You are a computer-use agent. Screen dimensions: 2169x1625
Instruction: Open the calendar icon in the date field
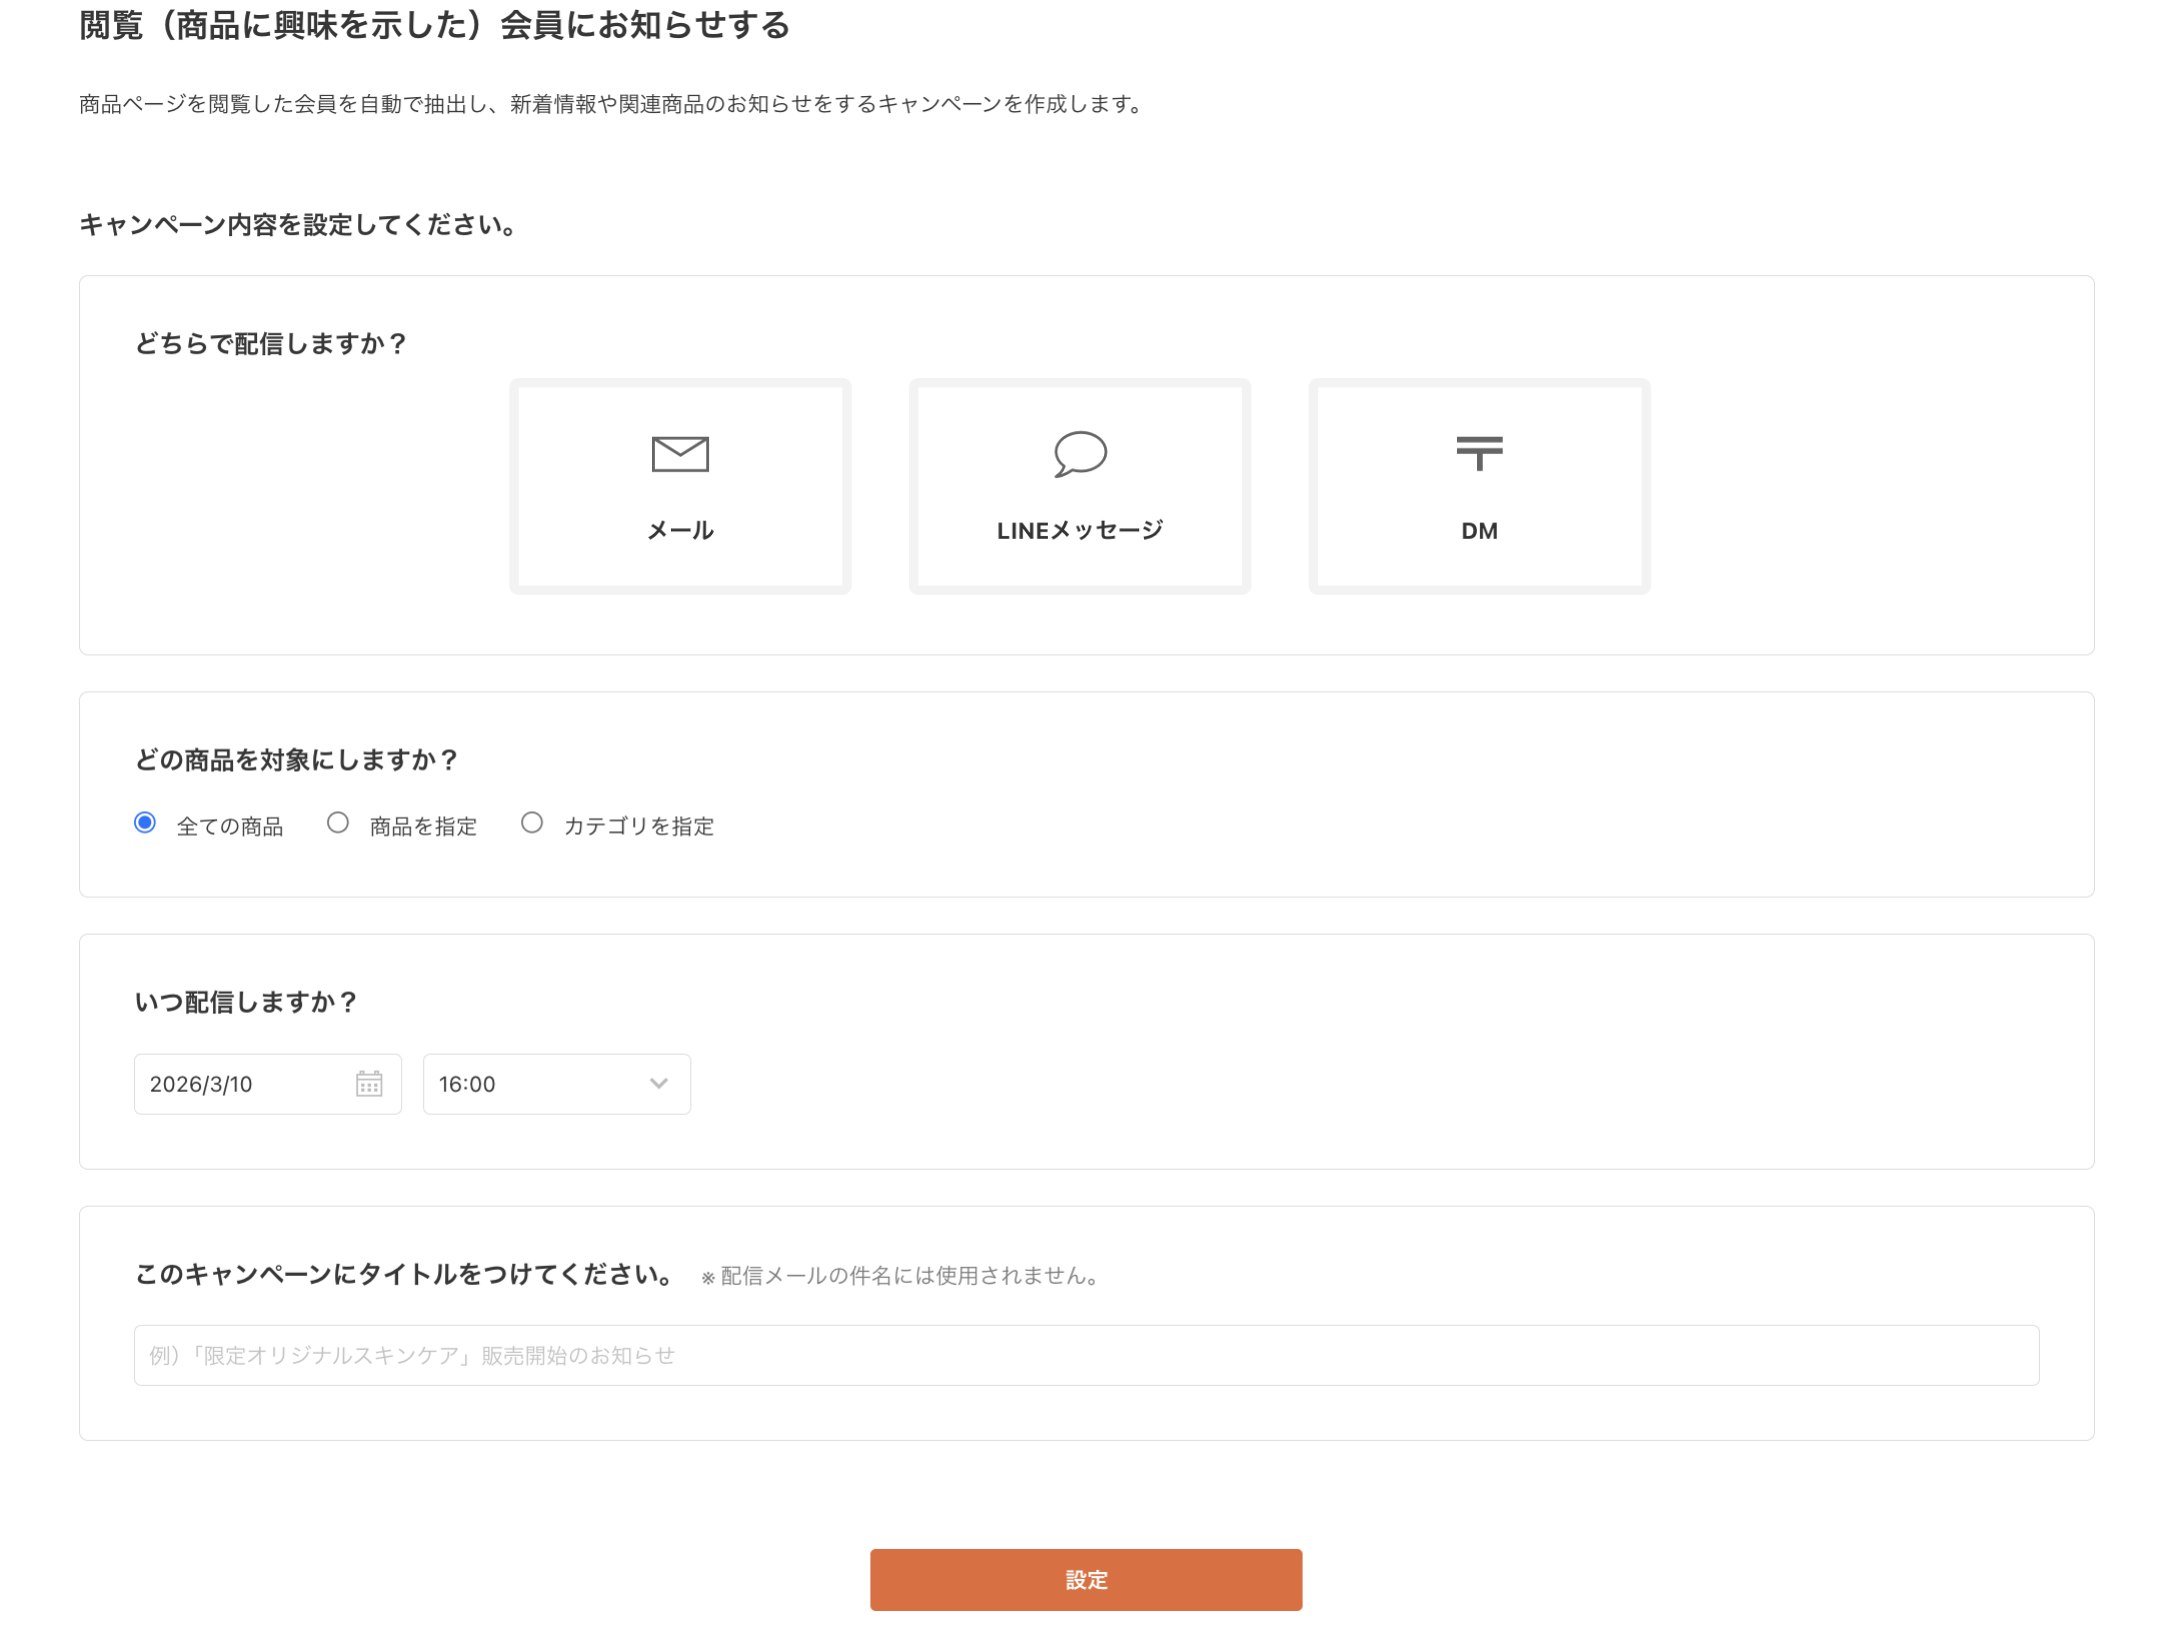point(369,1084)
